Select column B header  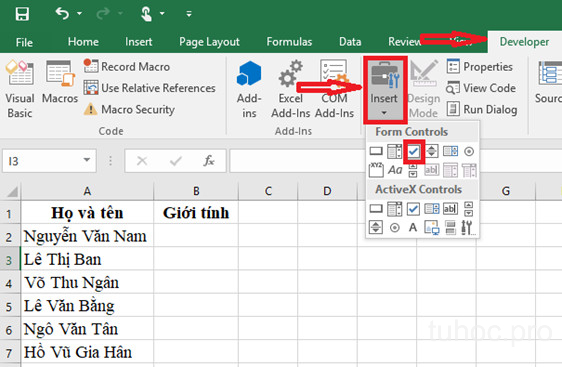[x=196, y=191]
